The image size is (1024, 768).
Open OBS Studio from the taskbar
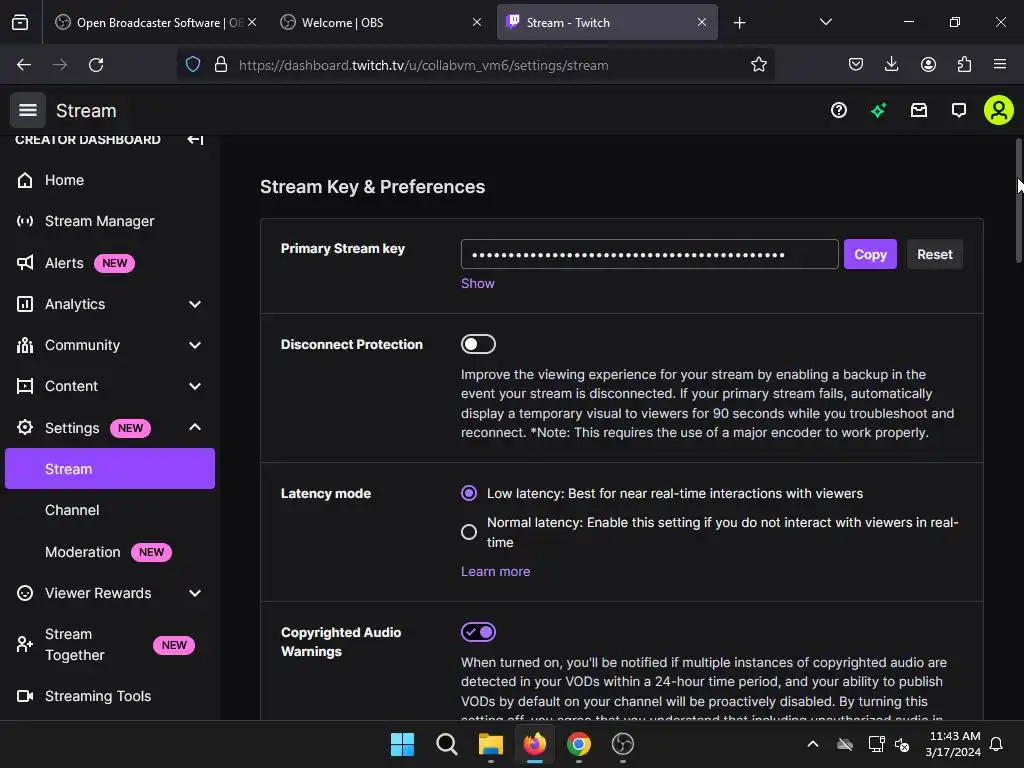(x=622, y=744)
